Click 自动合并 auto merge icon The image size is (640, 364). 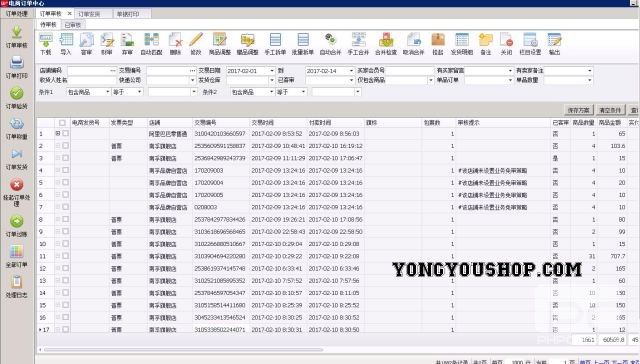(330, 44)
